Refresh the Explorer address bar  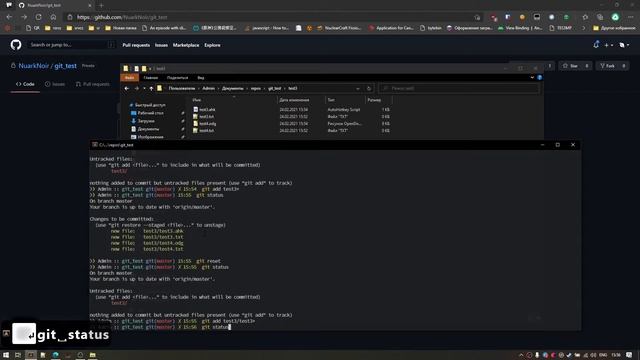[369, 88]
